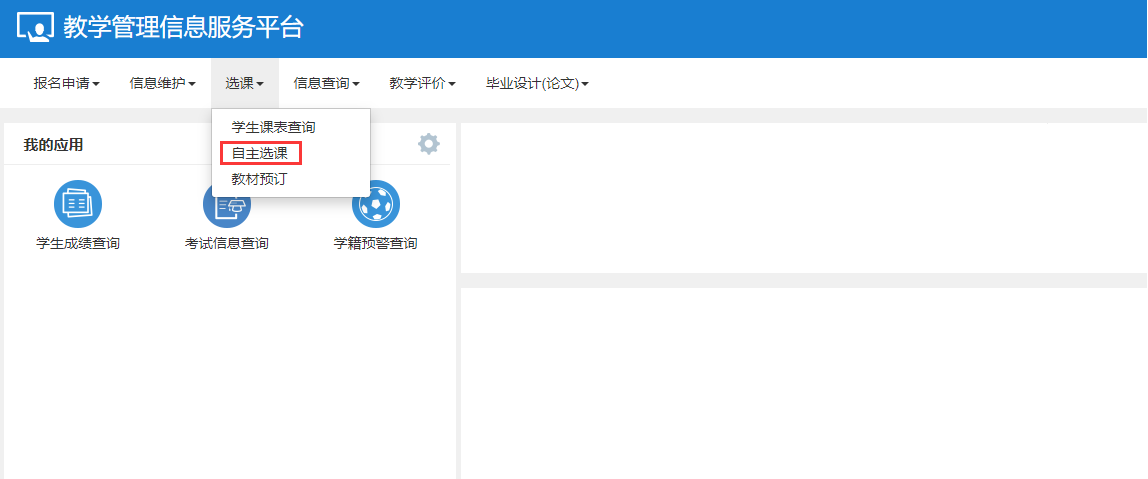Select 学生课表查询 from the 选课 menu

(x=273, y=127)
